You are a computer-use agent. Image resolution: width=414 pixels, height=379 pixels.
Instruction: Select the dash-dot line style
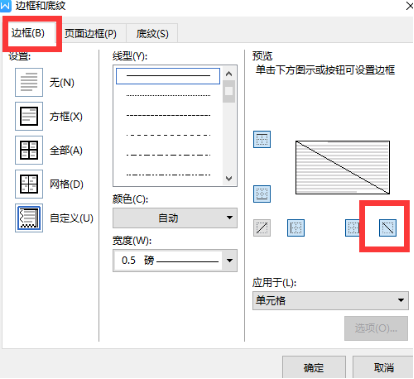168,155
